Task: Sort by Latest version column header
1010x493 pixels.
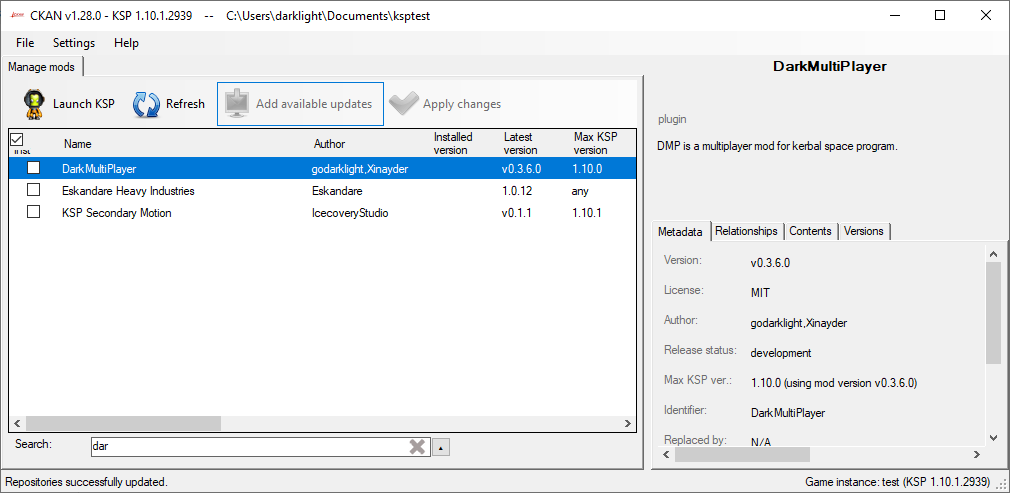Action: click(x=520, y=143)
